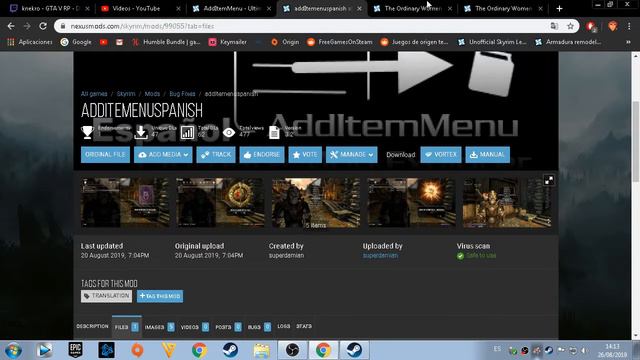Open the 'Unofficial Skyrim Le...' bookmark
The height and width of the screenshot is (360, 640).
click(492, 42)
